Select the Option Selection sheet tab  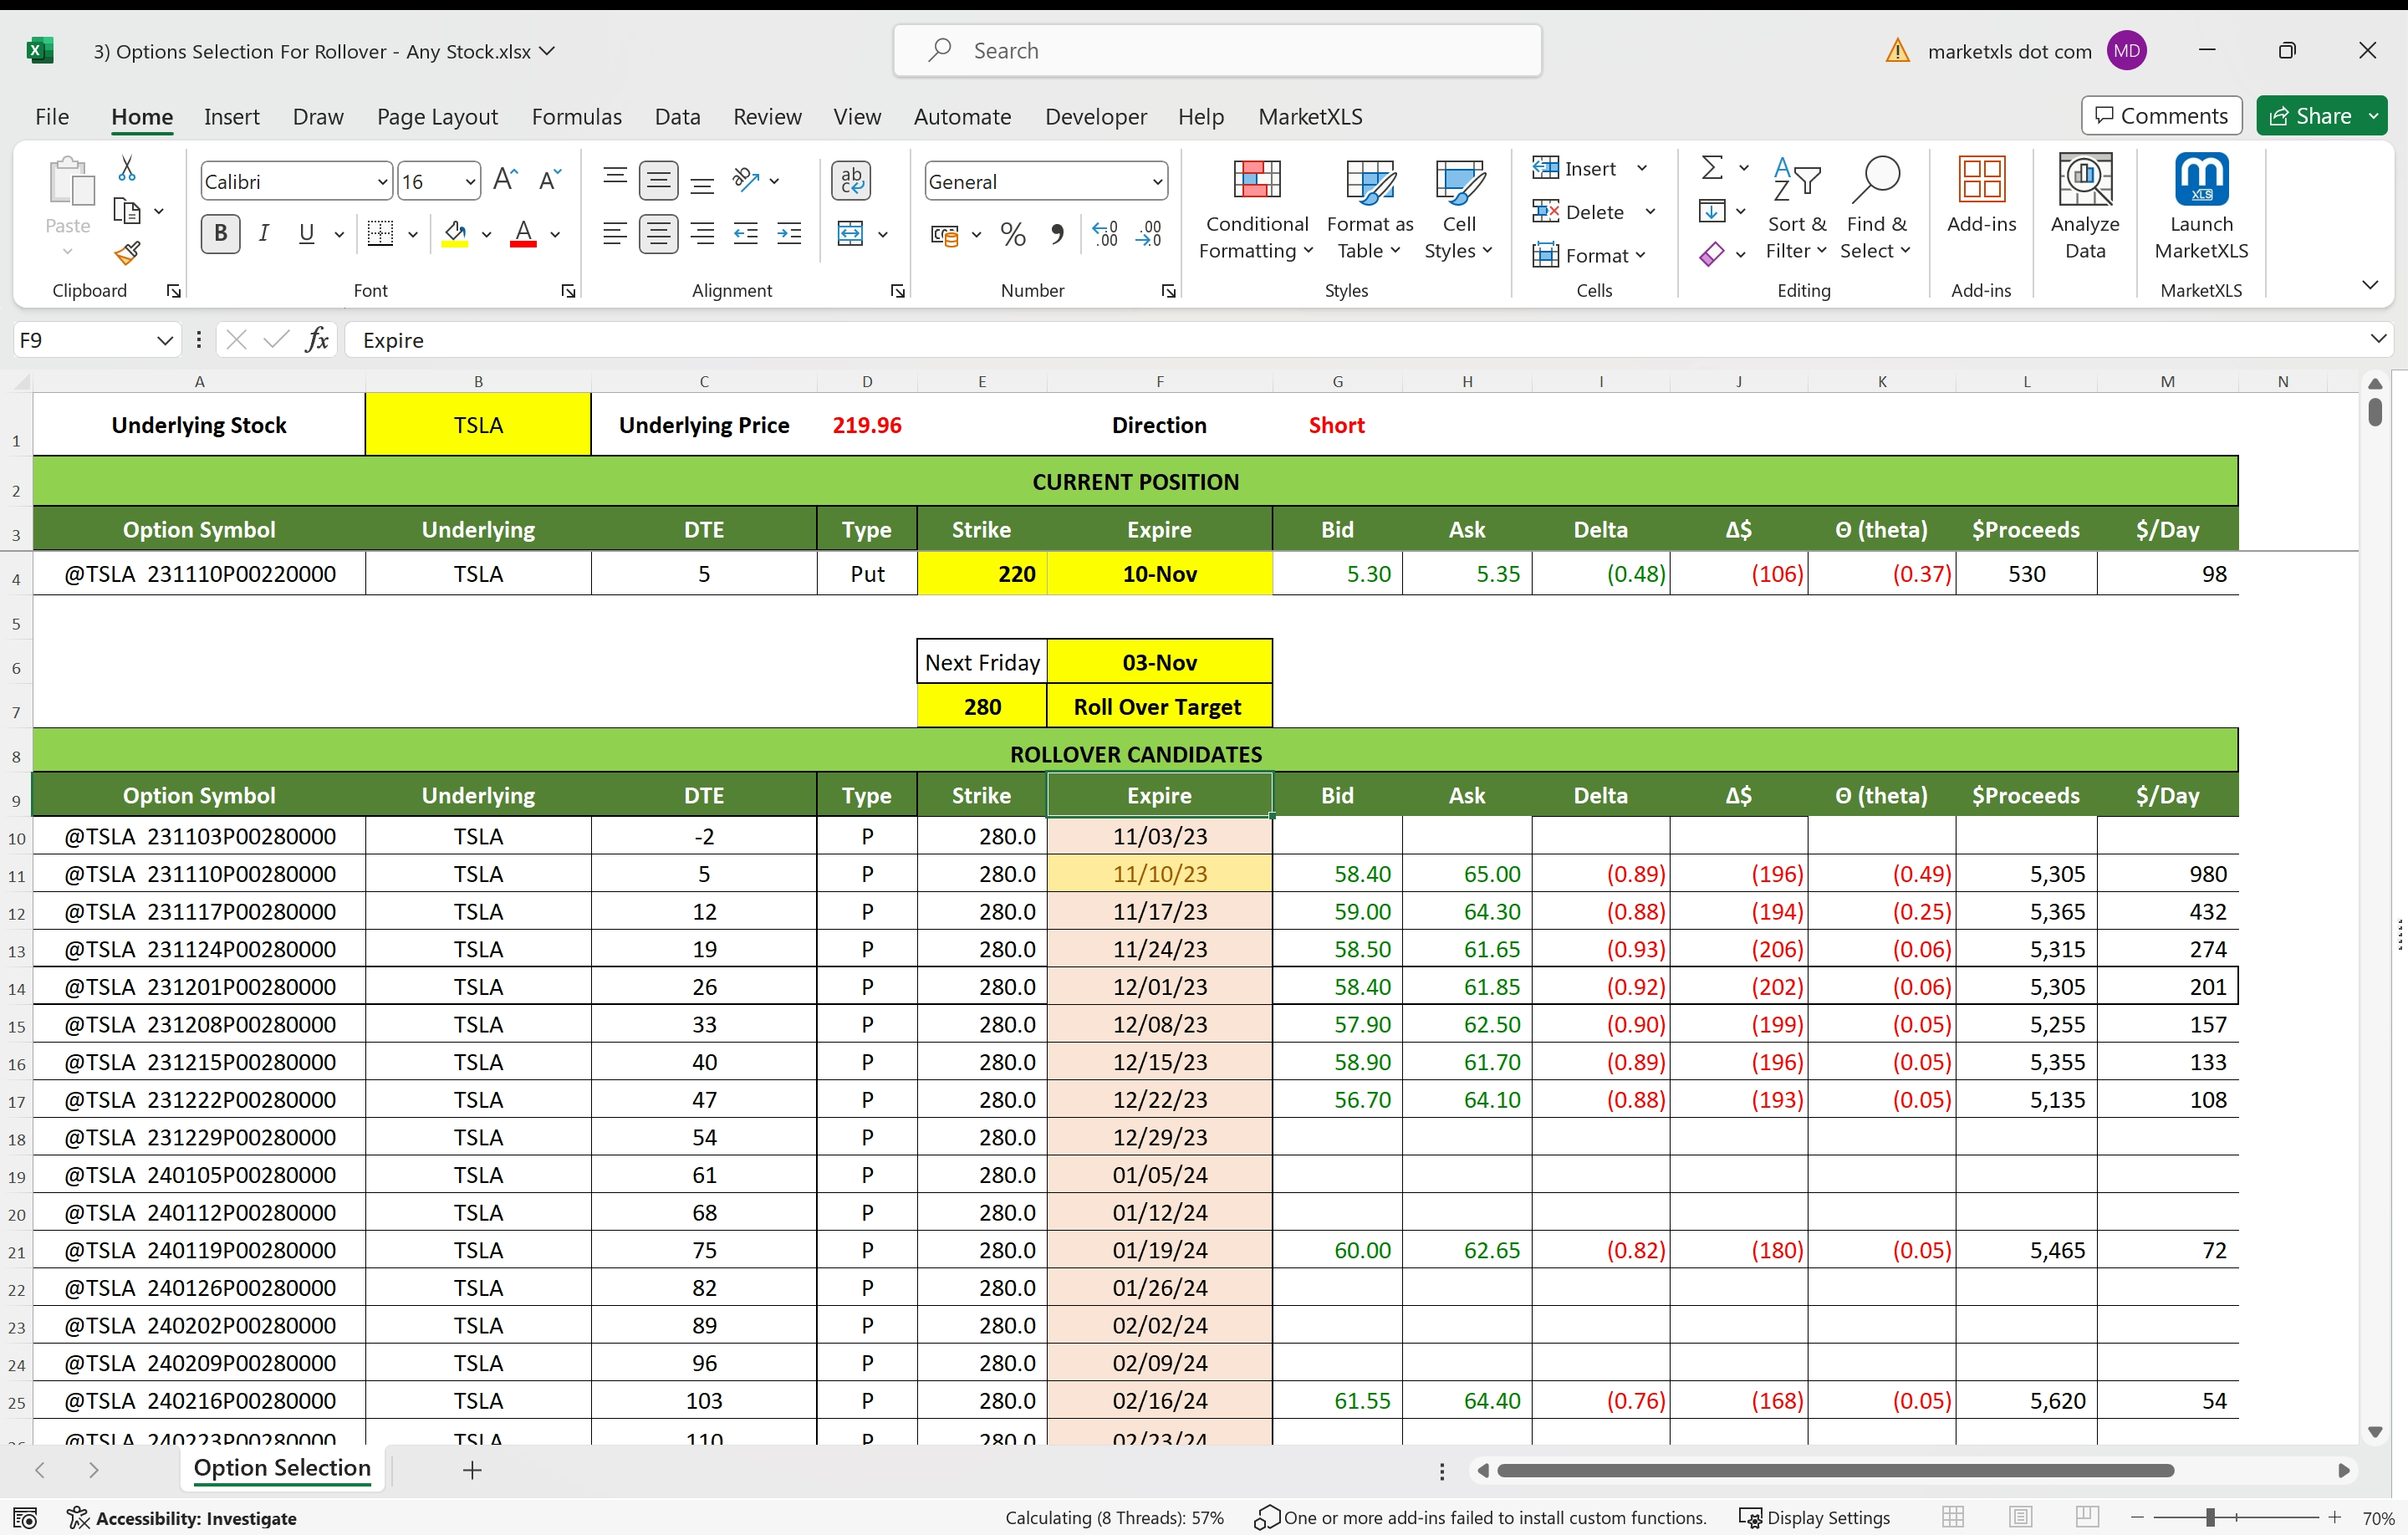point(282,1468)
